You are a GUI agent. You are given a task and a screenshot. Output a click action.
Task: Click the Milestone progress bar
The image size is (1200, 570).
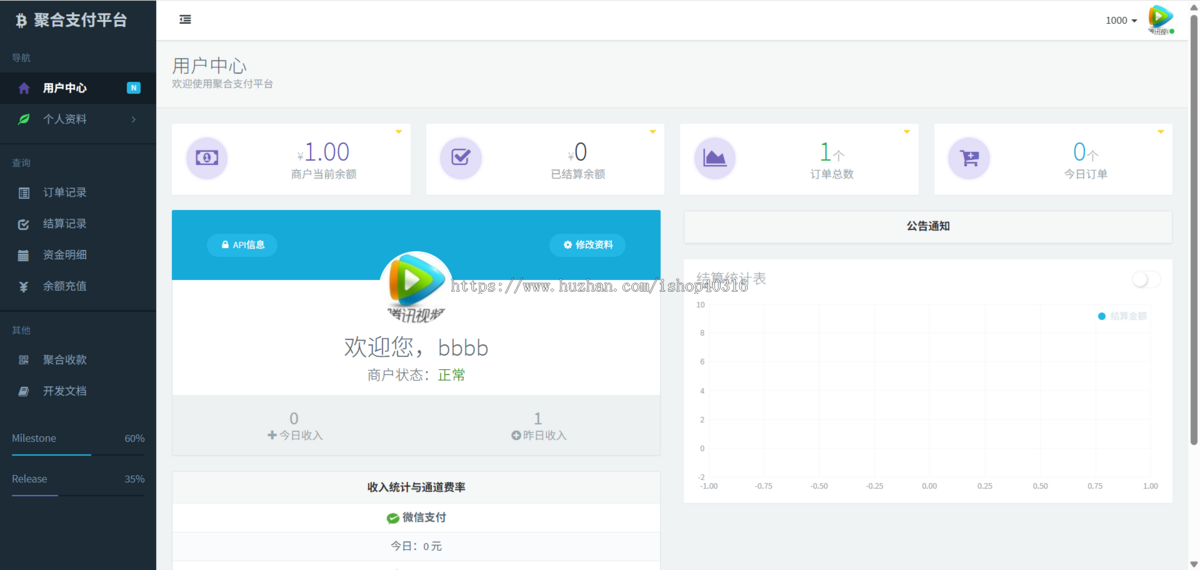pyautogui.click(x=78, y=455)
